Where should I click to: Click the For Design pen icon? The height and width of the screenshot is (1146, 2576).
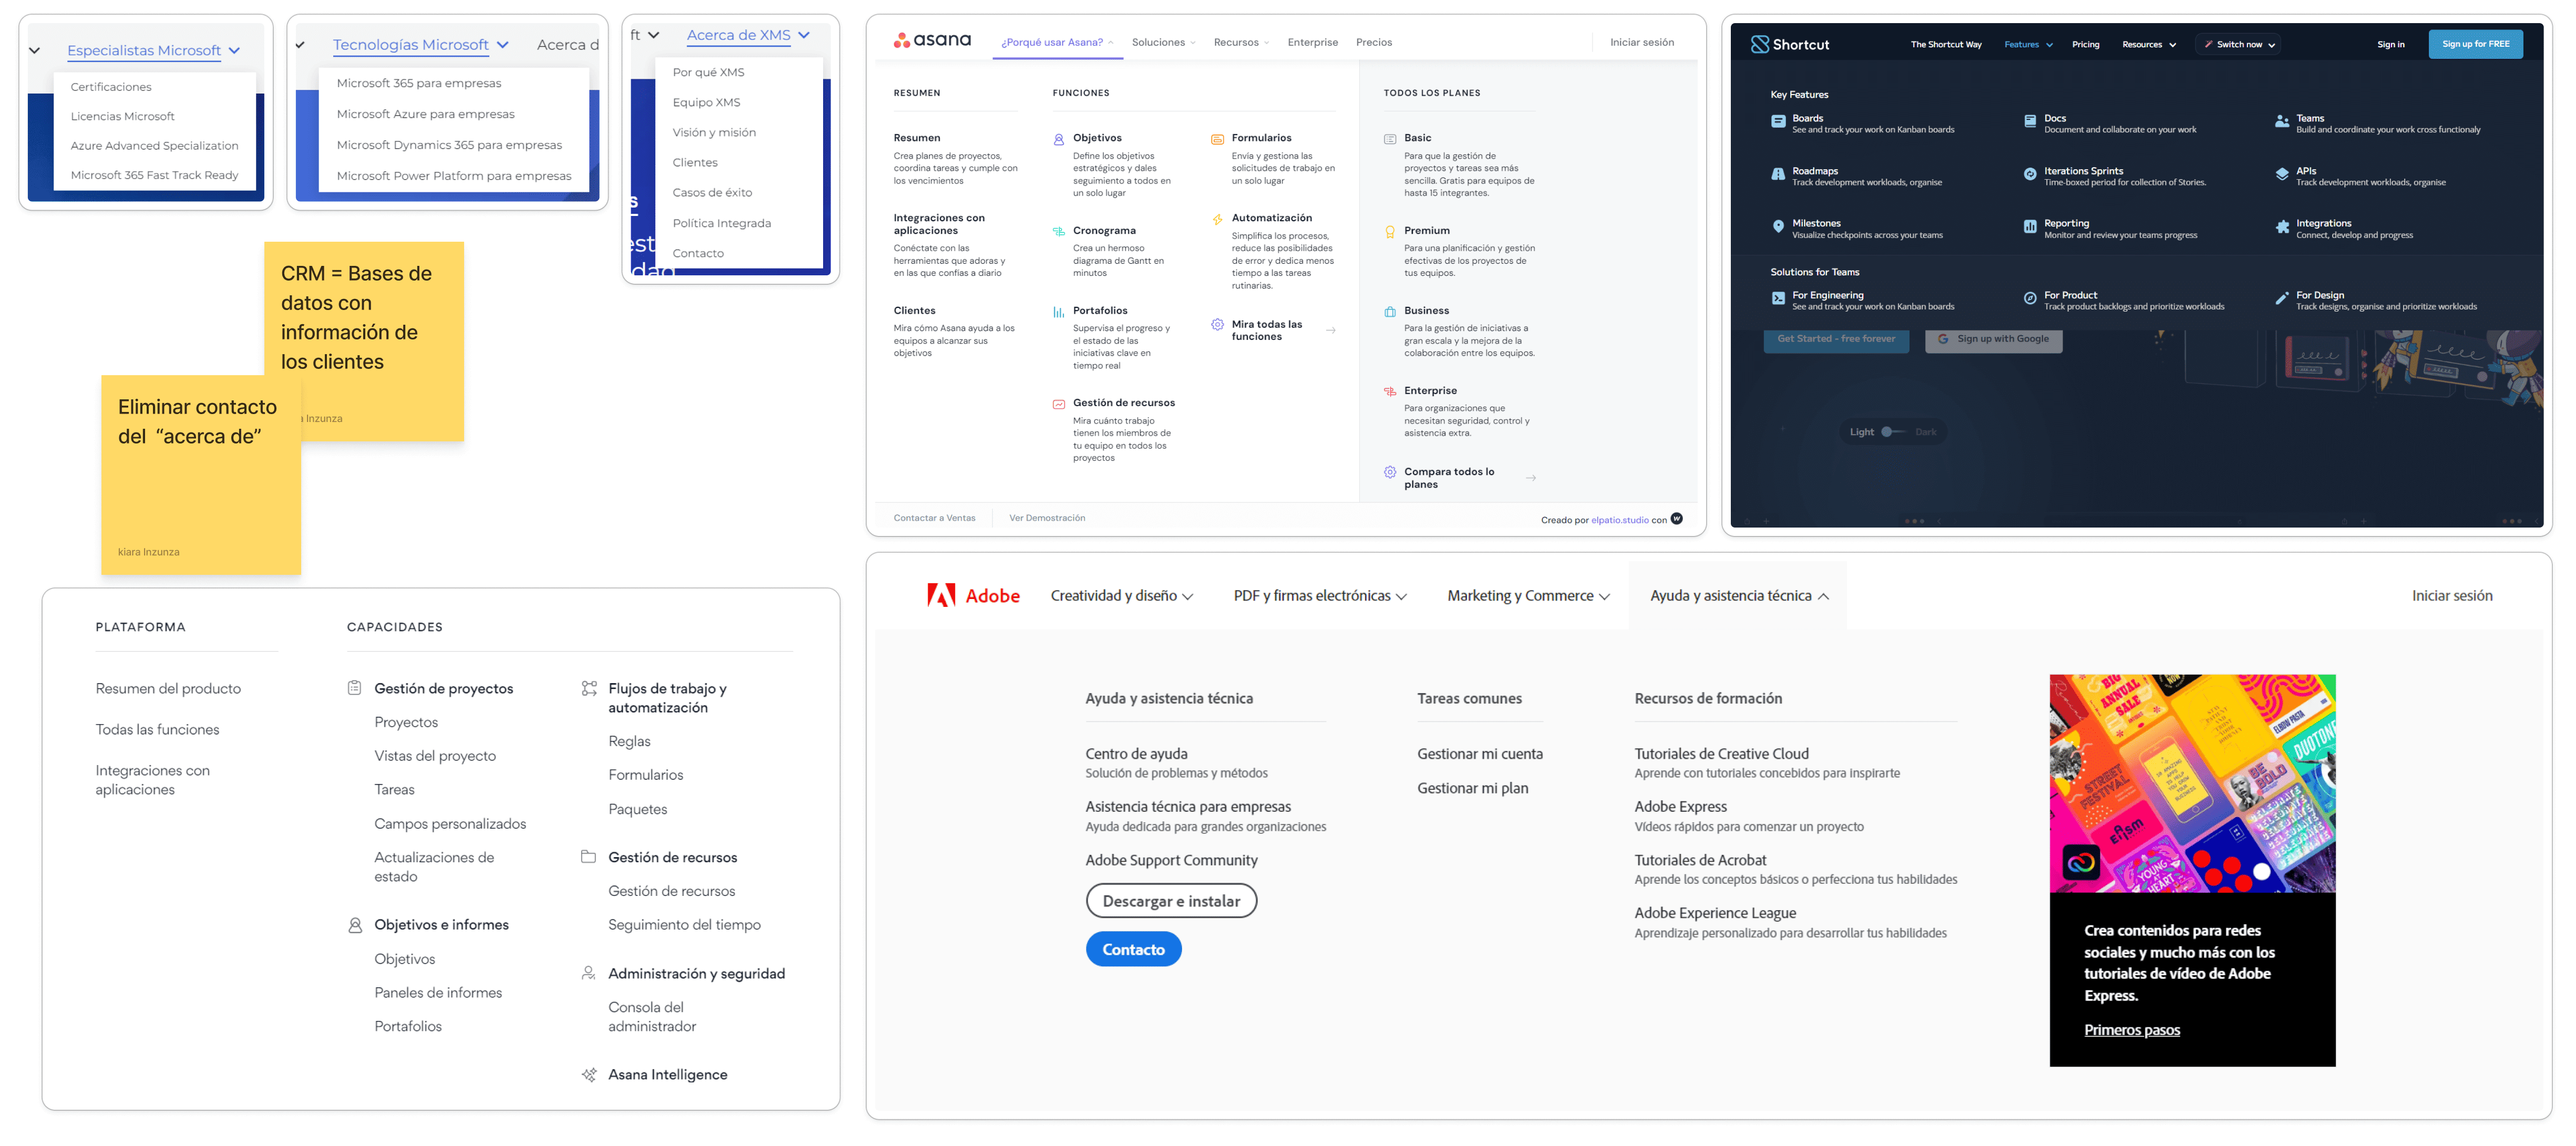2282,298
